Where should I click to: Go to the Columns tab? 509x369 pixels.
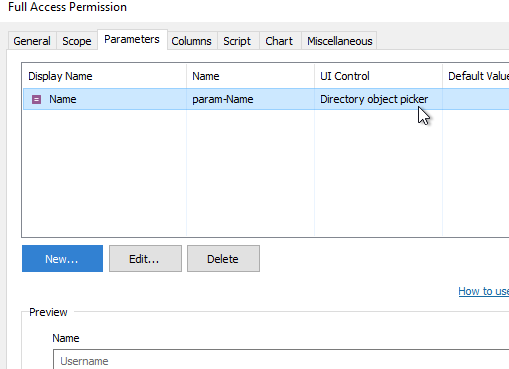pyautogui.click(x=192, y=41)
